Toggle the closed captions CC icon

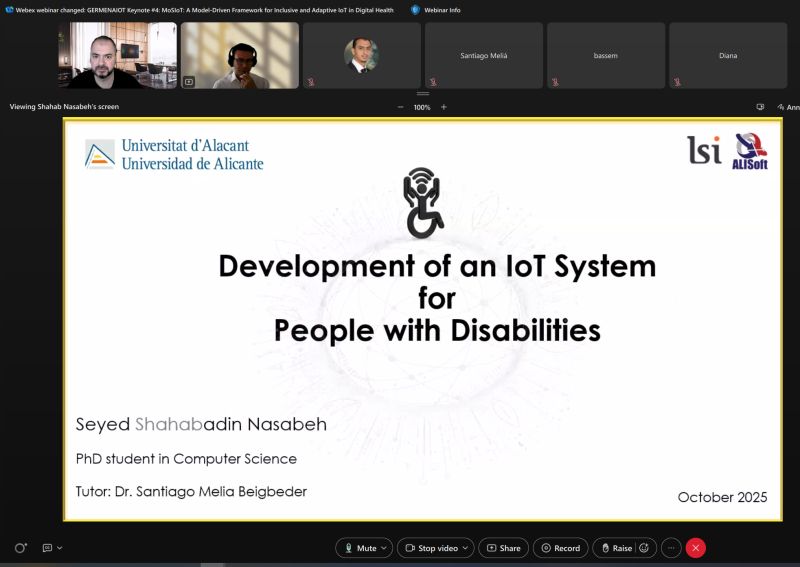pyautogui.click(x=47, y=548)
